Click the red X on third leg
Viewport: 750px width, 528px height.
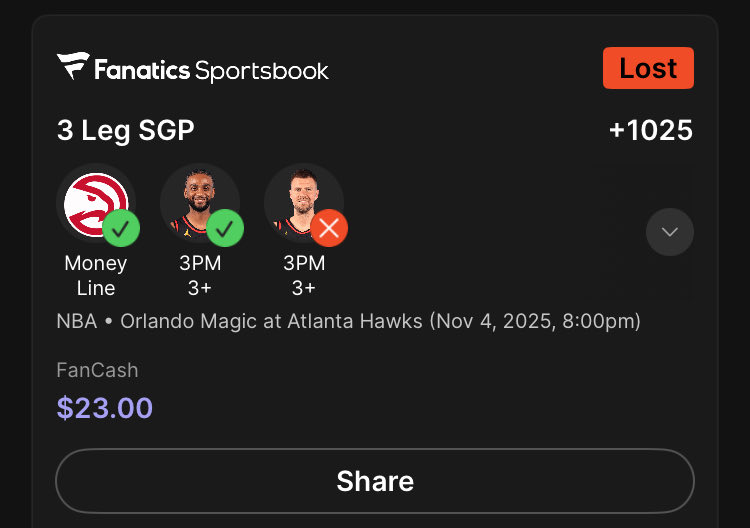pos(329,228)
